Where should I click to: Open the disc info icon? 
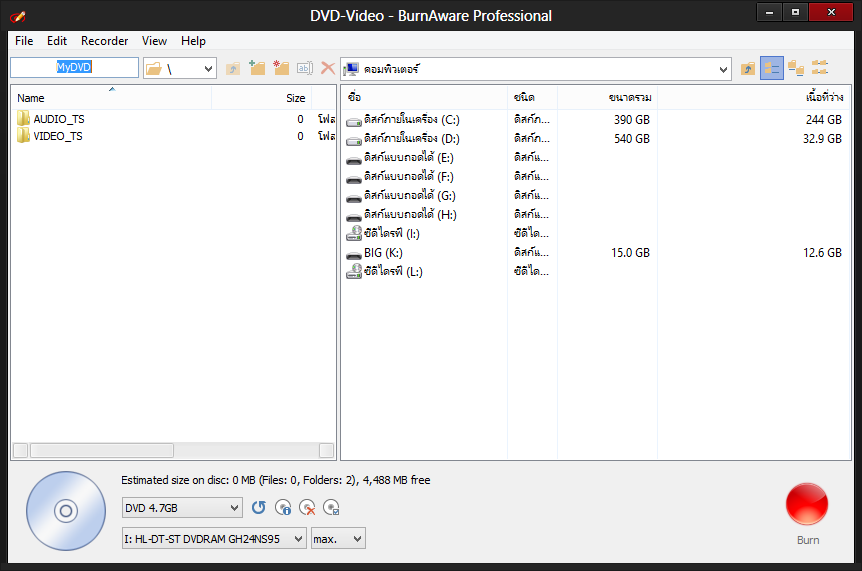point(283,507)
